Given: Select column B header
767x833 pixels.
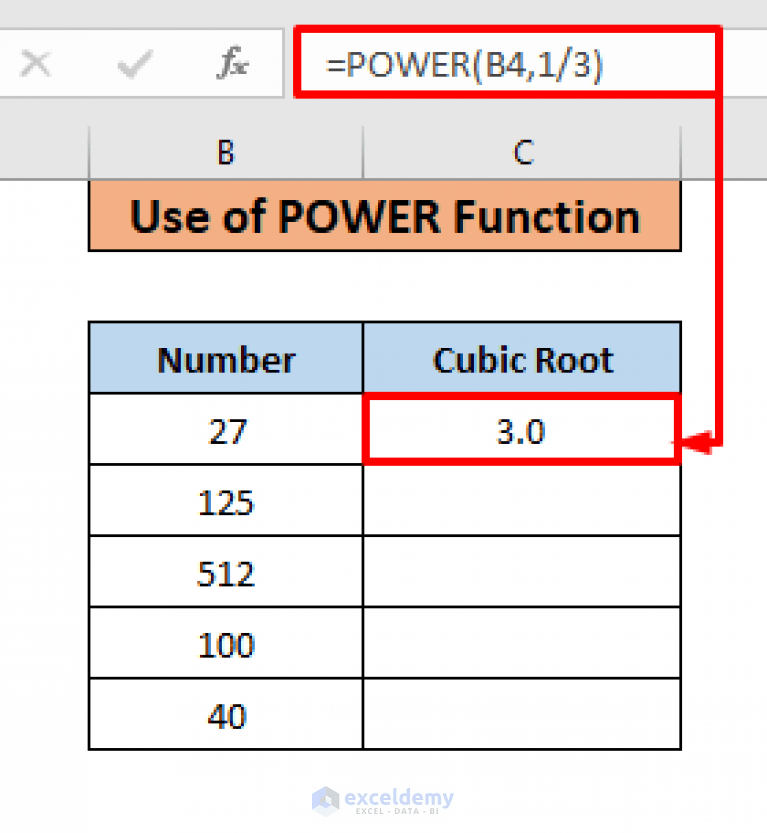Looking at the screenshot, I should [x=226, y=152].
